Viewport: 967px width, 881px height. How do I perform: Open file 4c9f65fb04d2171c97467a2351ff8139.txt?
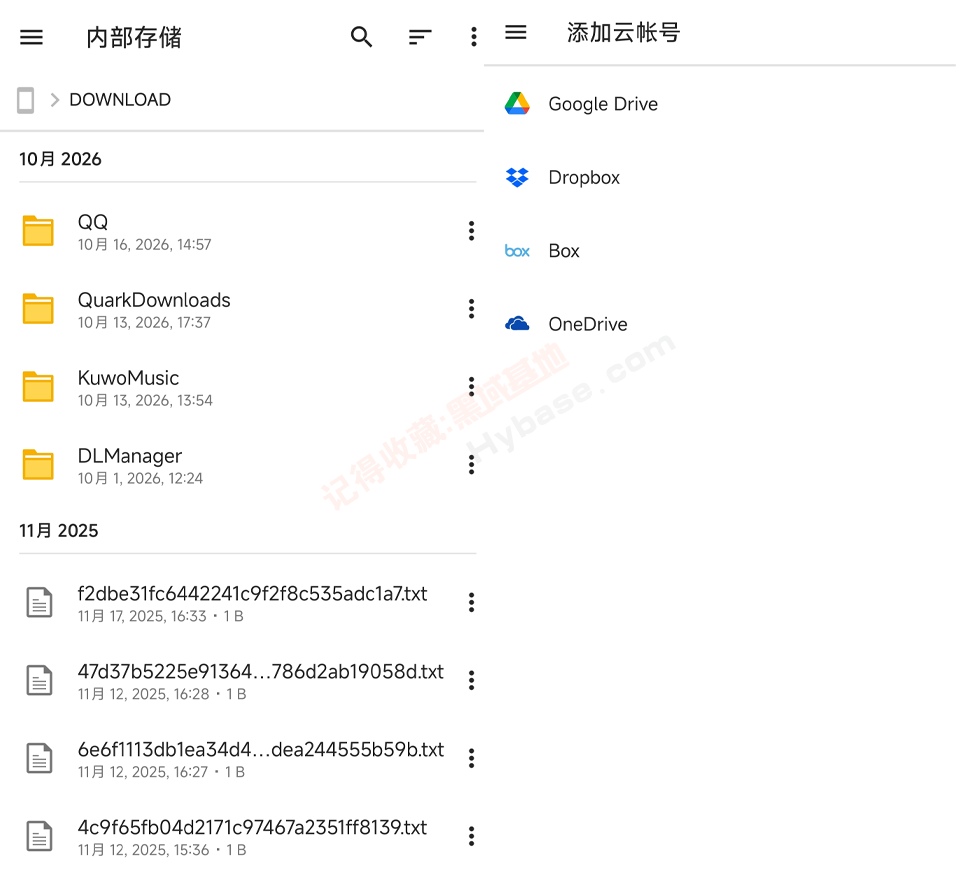click(x=242, y=836)
